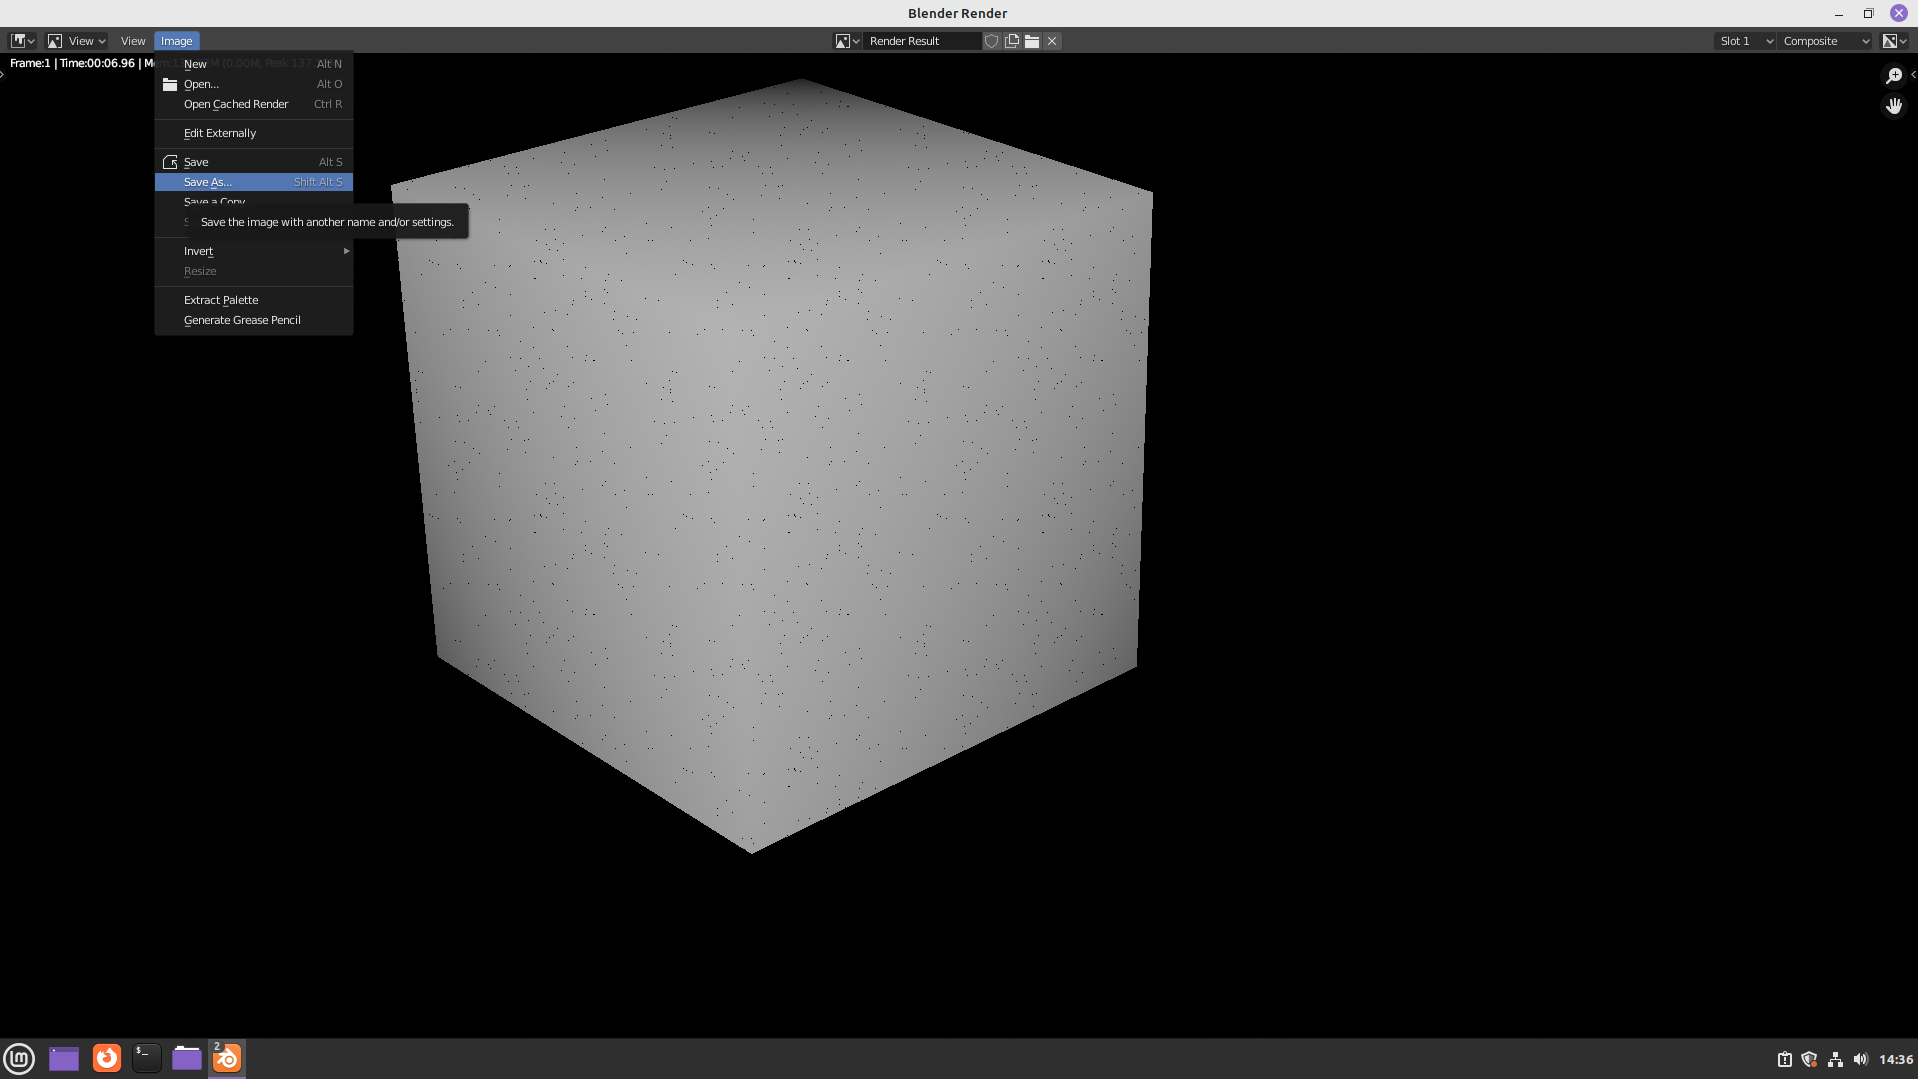The width and height of the screenshot is (1918, 1079).
Task: Click the Render Result name field
Action: pyautogui.click(x=920, y=41)
